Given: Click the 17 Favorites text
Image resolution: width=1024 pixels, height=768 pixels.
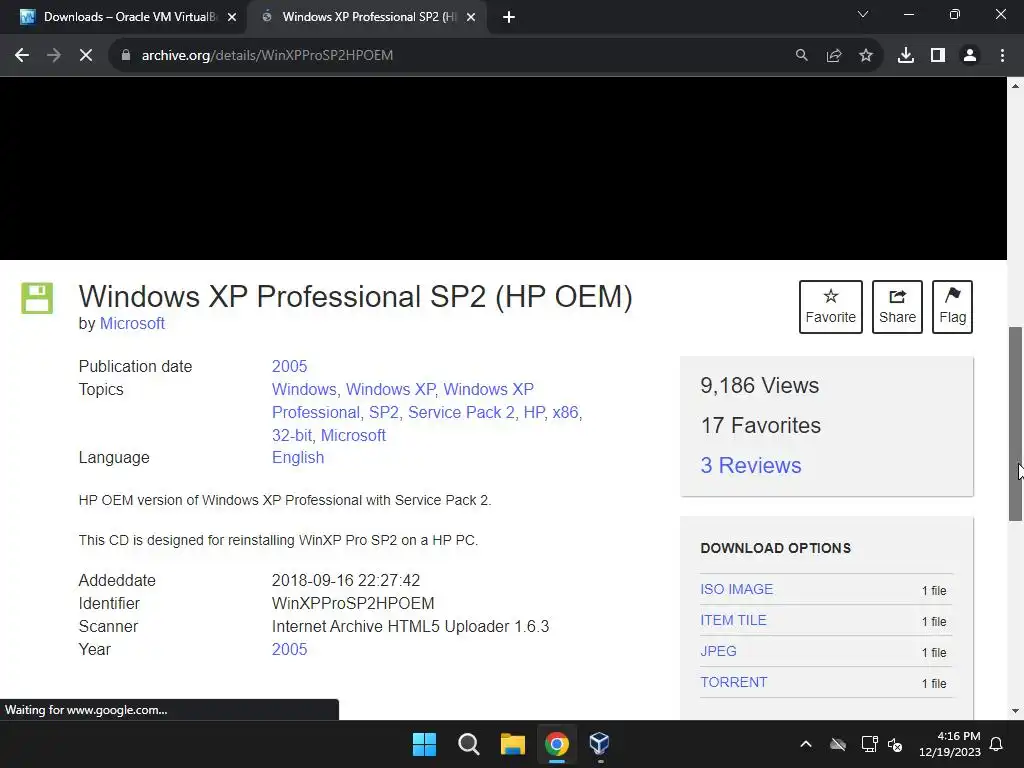Looking at the screenshot, I should click(761, 425).
